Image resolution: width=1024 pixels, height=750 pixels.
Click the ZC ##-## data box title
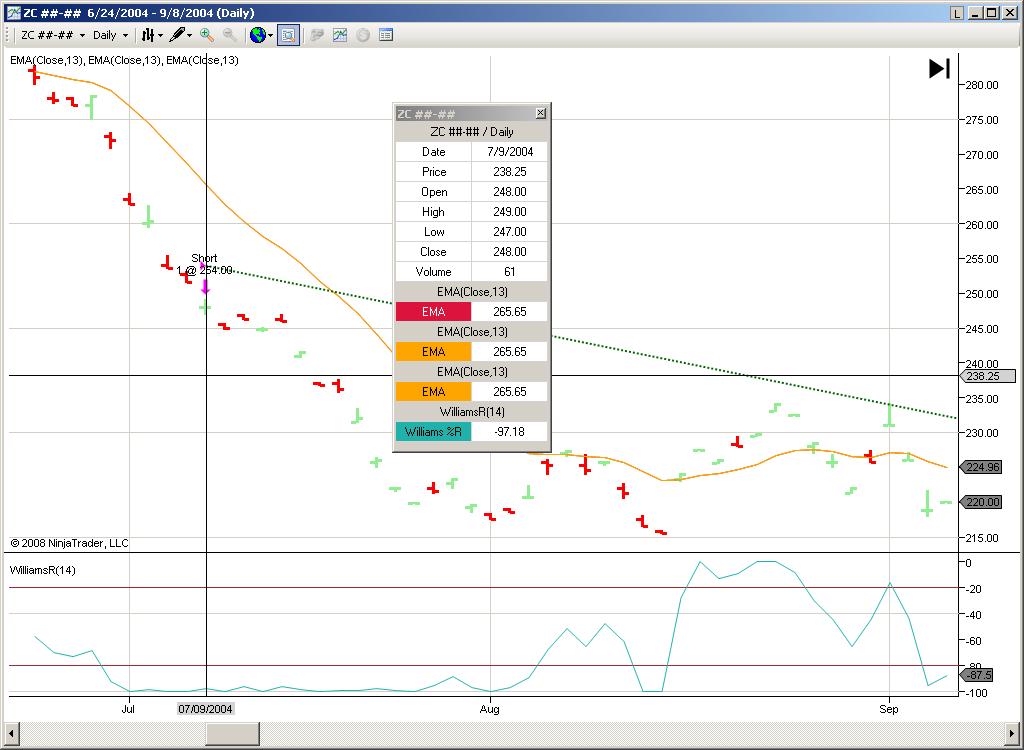[x=426, y=114]
